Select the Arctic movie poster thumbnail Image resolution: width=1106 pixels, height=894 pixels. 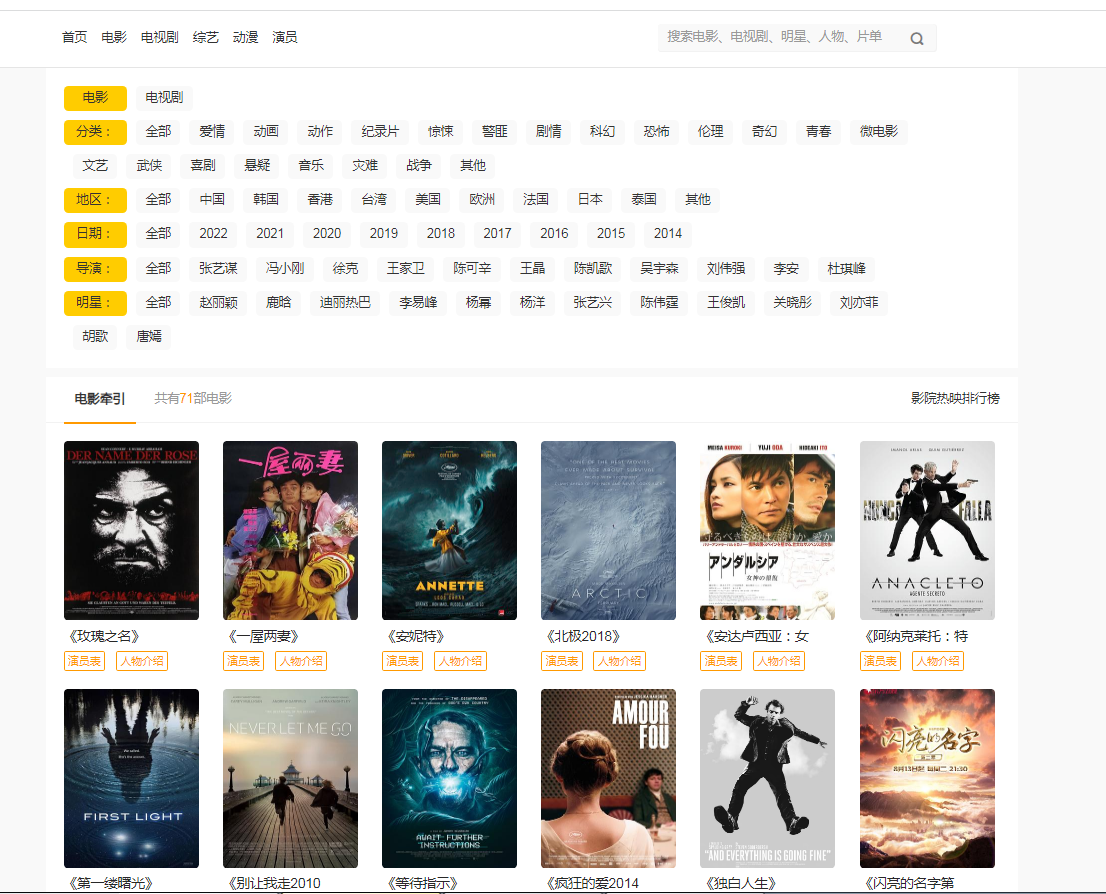coord(608,530)
